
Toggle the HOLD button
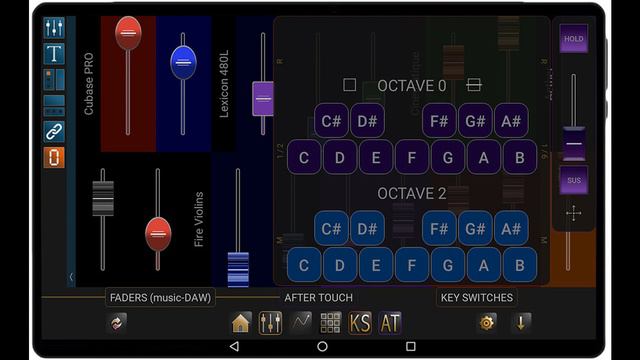pos(573,39)
